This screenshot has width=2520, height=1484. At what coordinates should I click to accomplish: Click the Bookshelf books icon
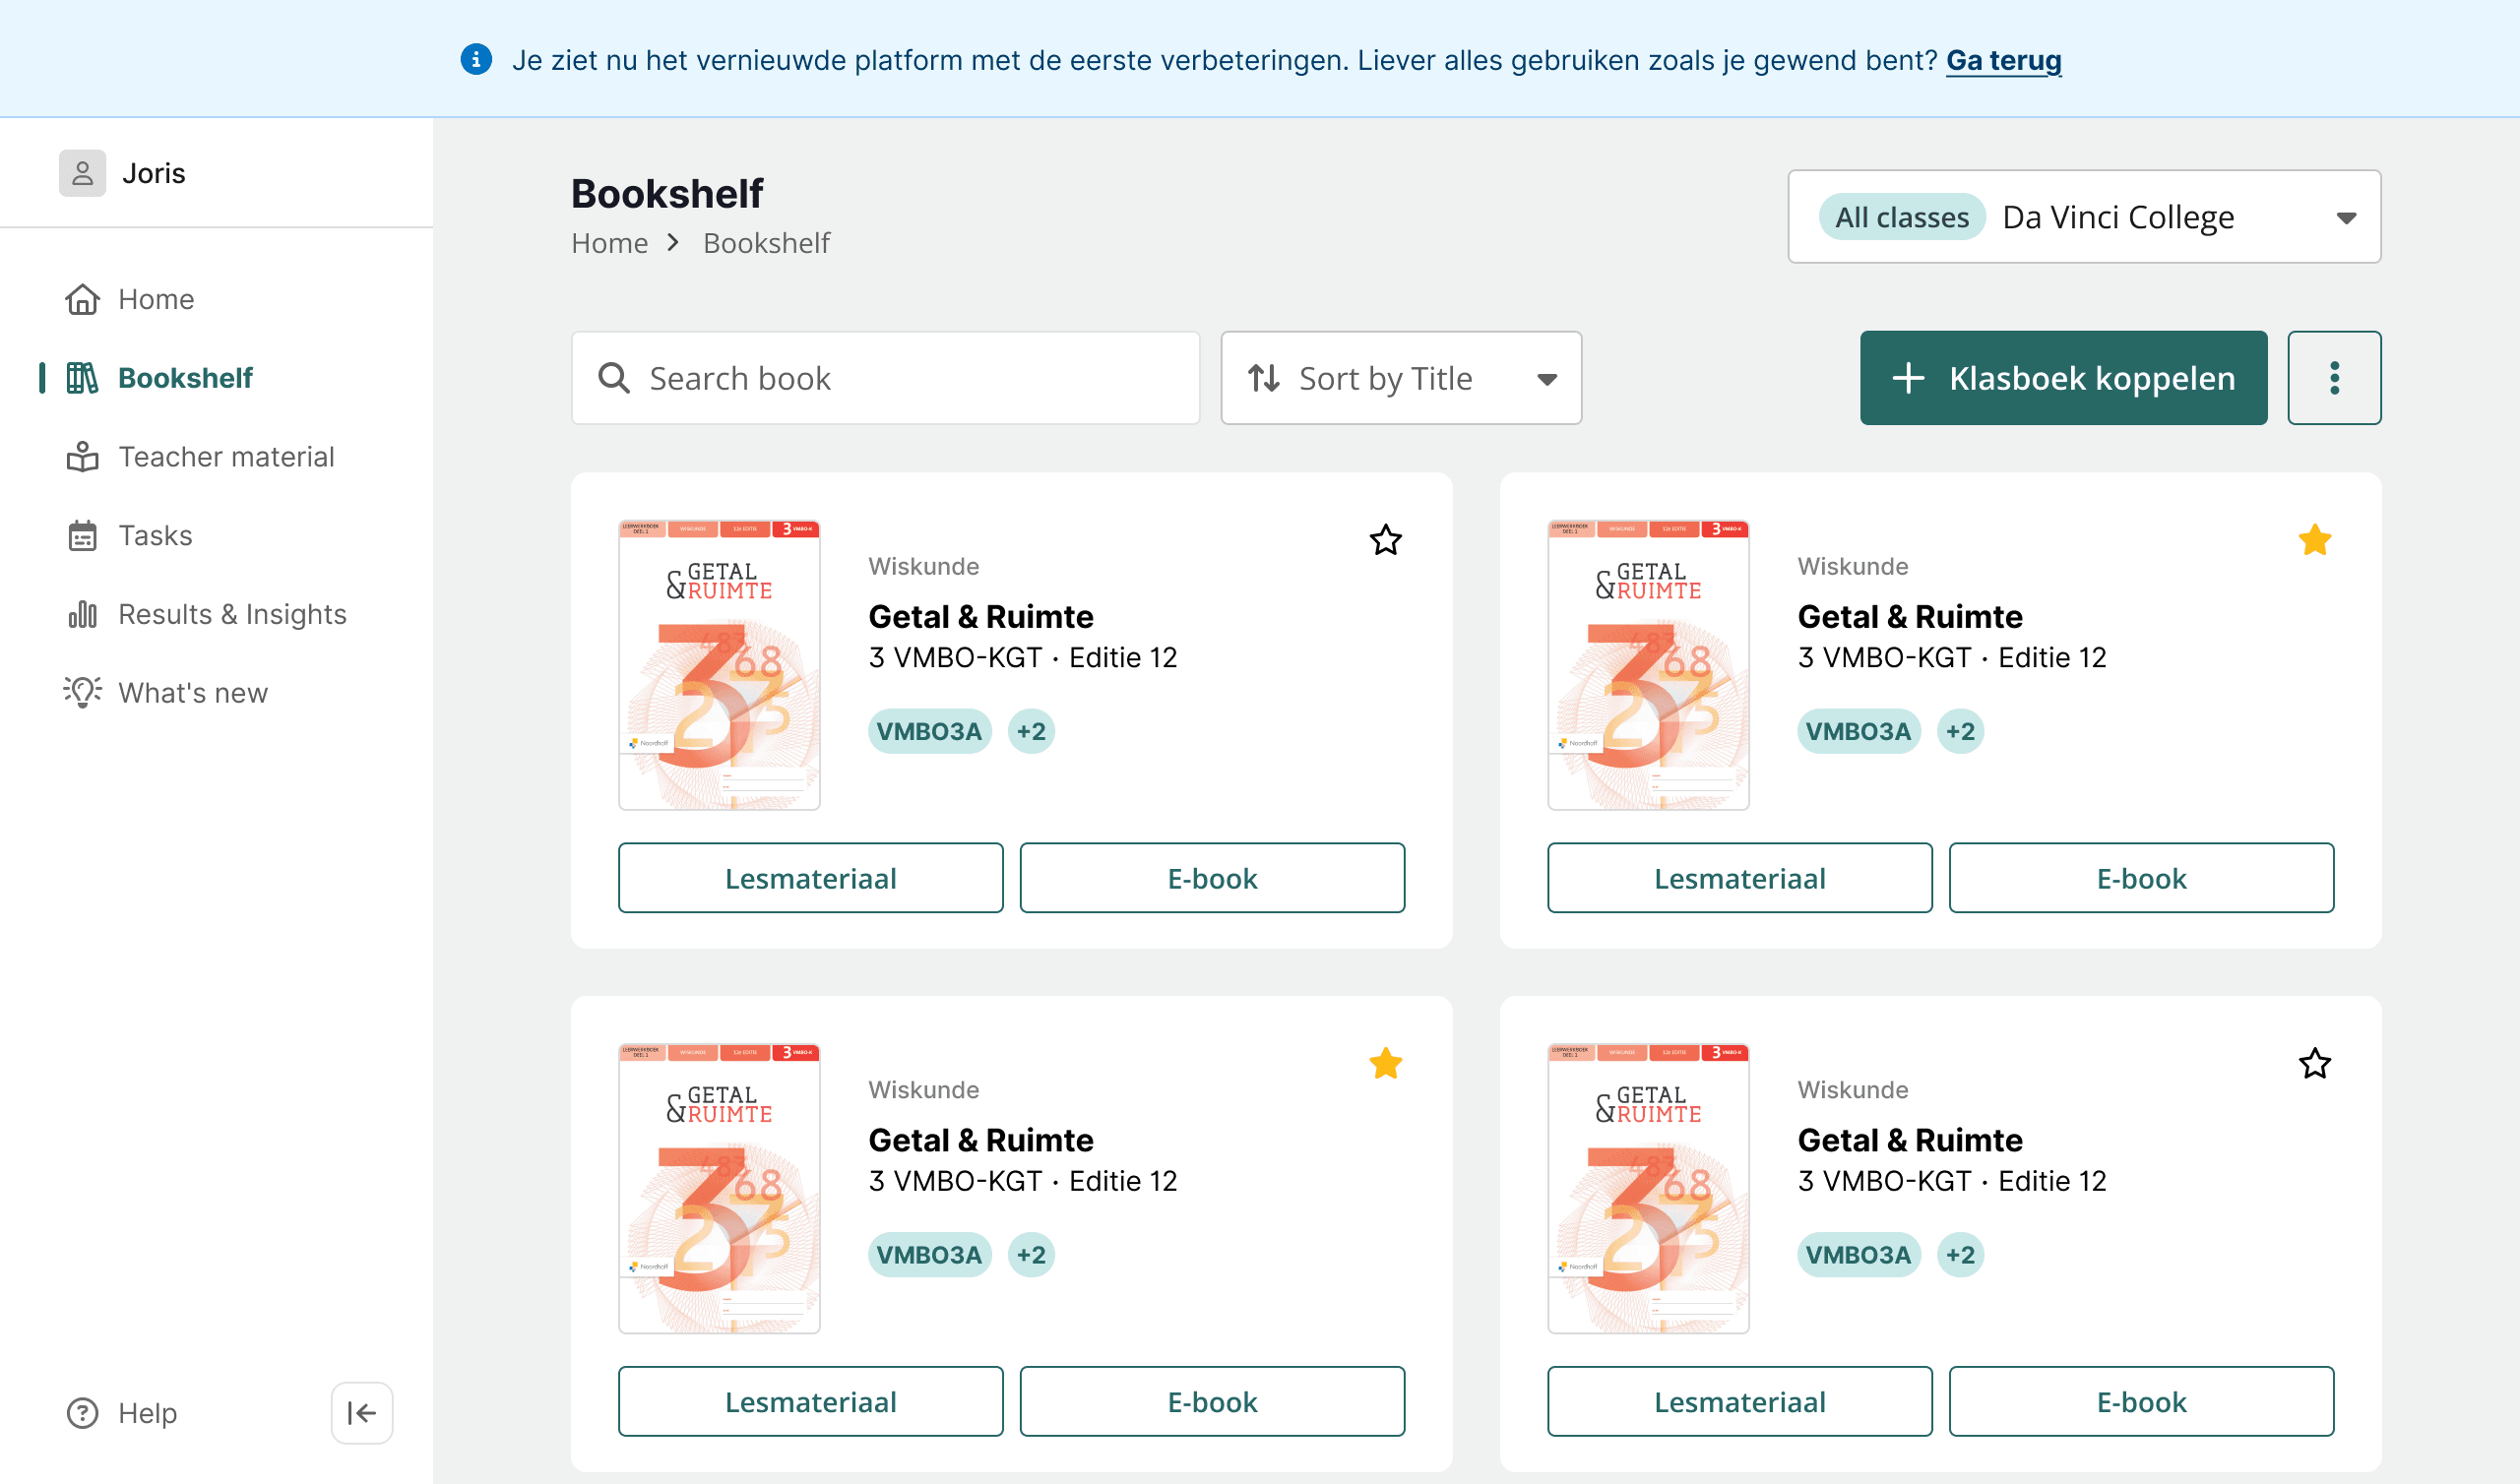pos(82,378)
